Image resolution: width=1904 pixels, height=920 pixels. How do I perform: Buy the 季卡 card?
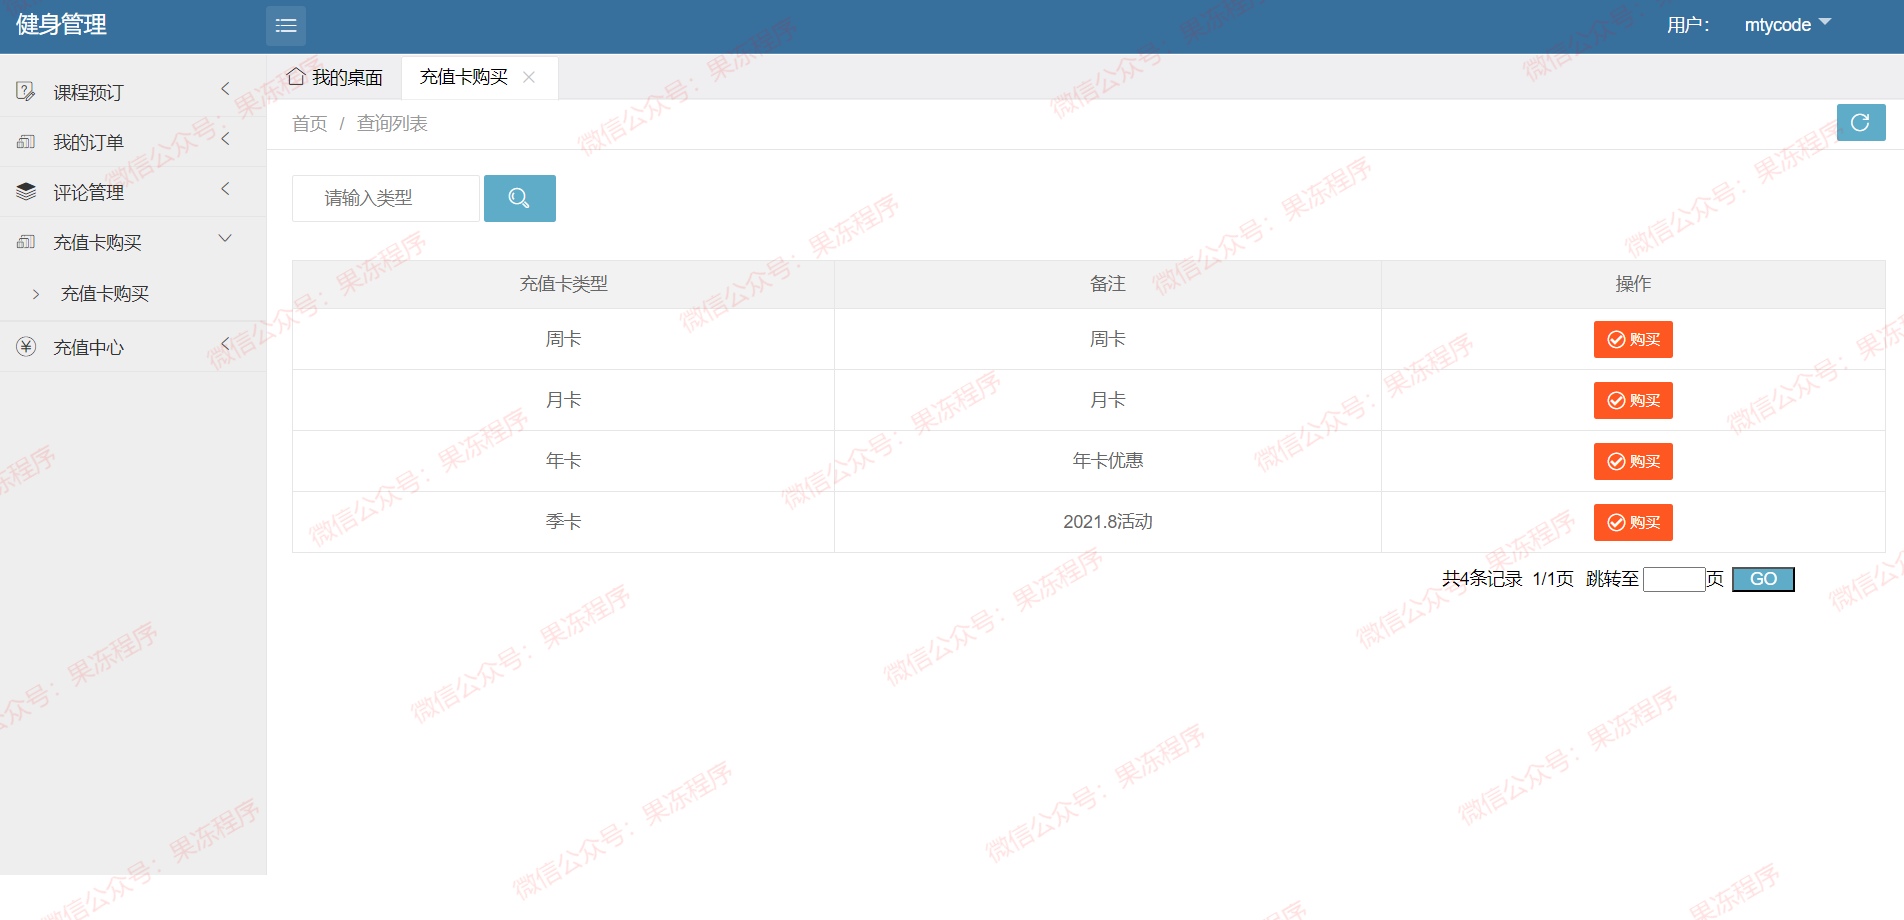pyautogui.click(x=1633, y=523)
